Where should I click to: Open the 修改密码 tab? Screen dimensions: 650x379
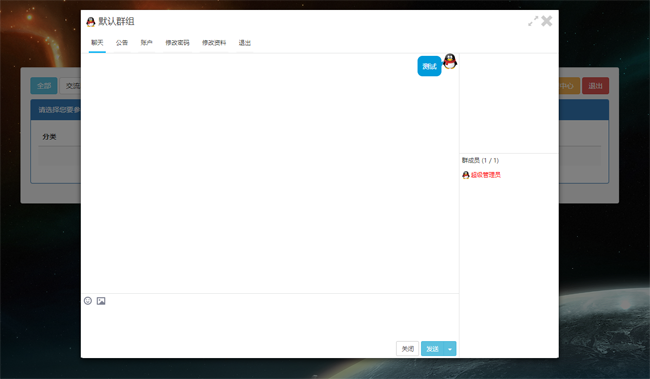[x=177, y=43]
